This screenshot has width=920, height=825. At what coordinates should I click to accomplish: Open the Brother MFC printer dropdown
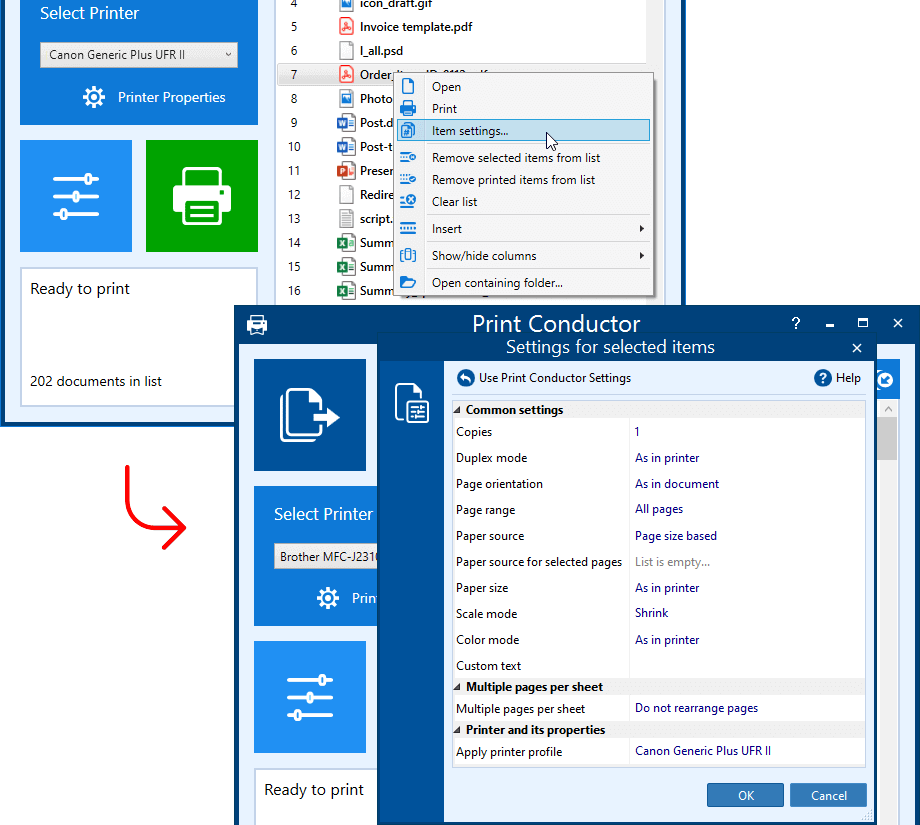tap(326, 556)
